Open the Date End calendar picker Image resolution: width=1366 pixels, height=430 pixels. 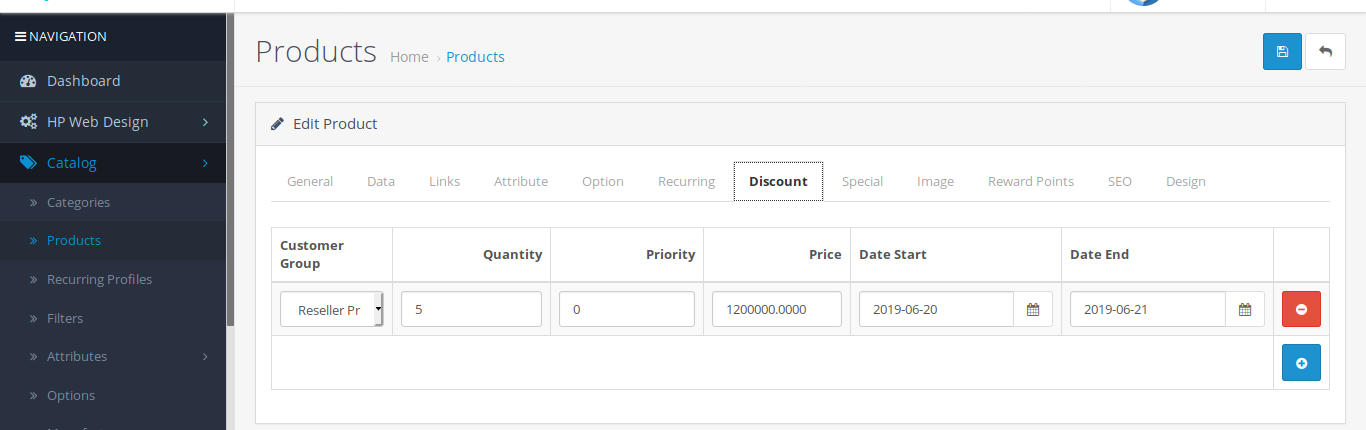[x=1245, y=309]
